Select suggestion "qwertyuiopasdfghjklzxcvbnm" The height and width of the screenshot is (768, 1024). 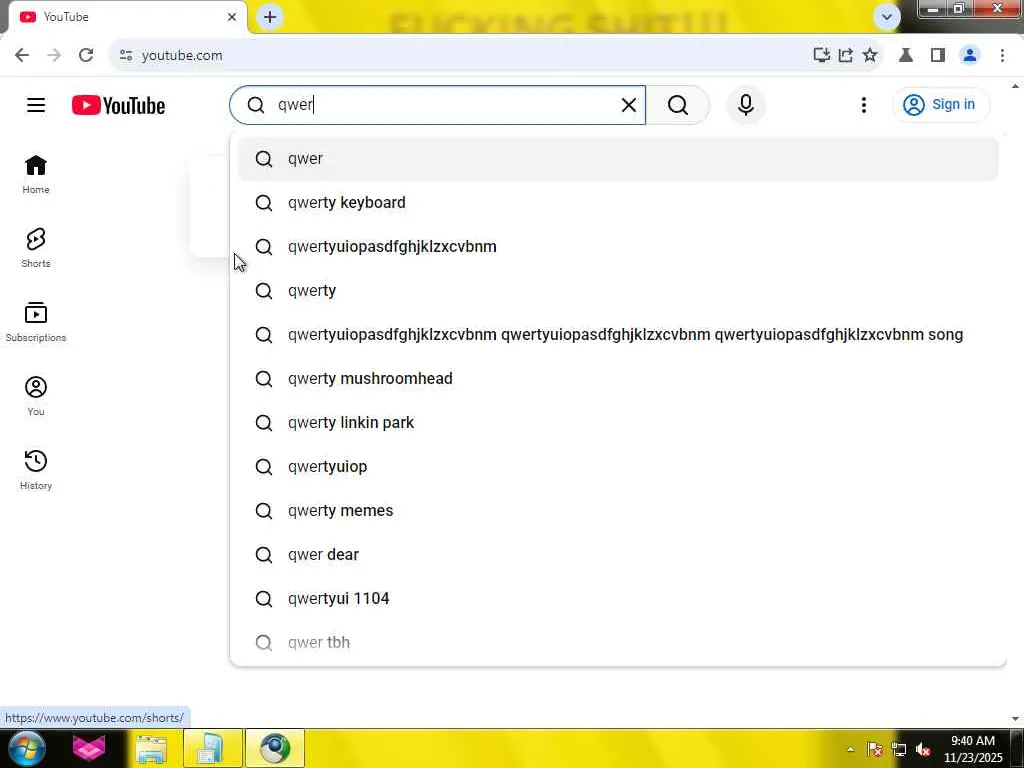[x=618, y=247]
